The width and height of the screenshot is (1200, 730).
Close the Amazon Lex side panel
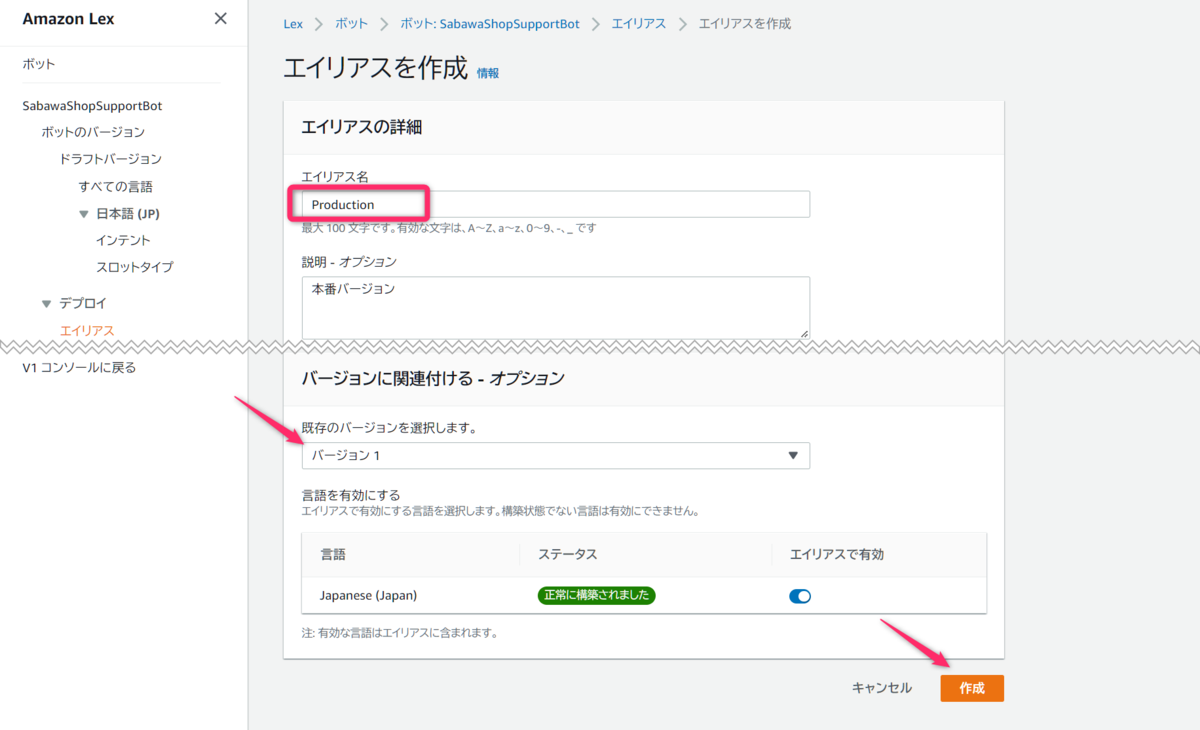point(221,19)
